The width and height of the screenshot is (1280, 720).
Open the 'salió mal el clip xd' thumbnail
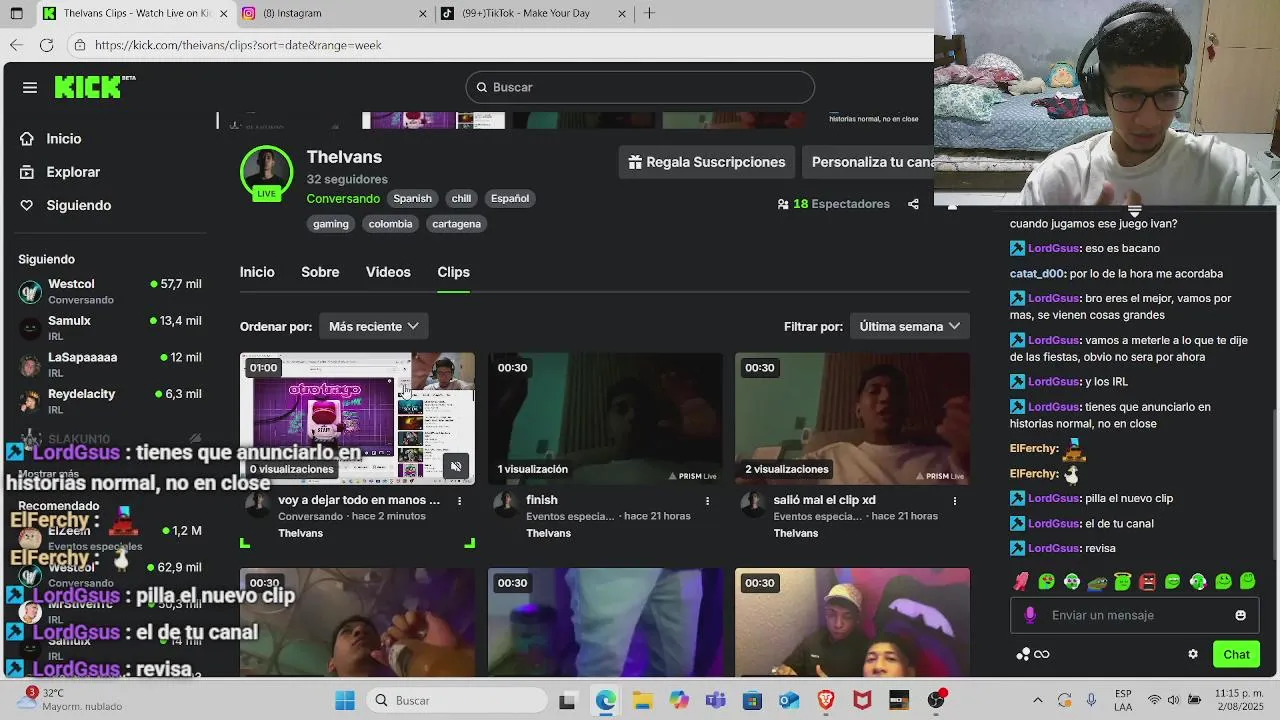(x=852, y=418)
